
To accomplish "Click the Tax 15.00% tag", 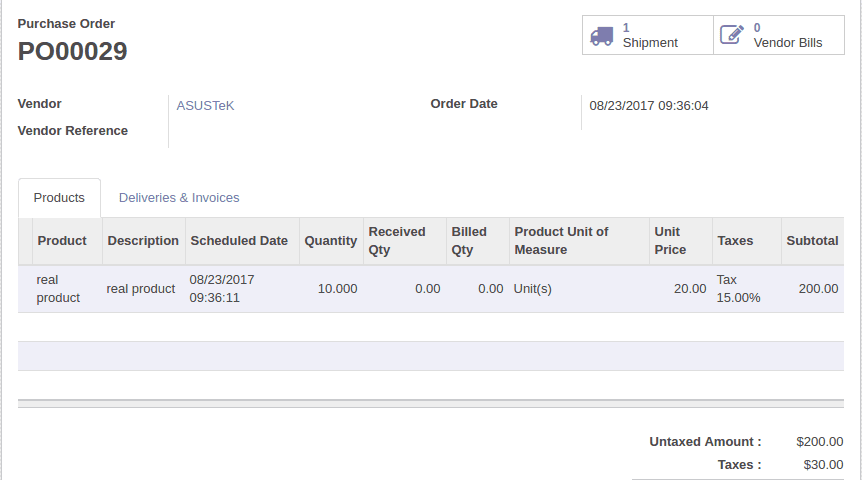I will coord(738,289).
